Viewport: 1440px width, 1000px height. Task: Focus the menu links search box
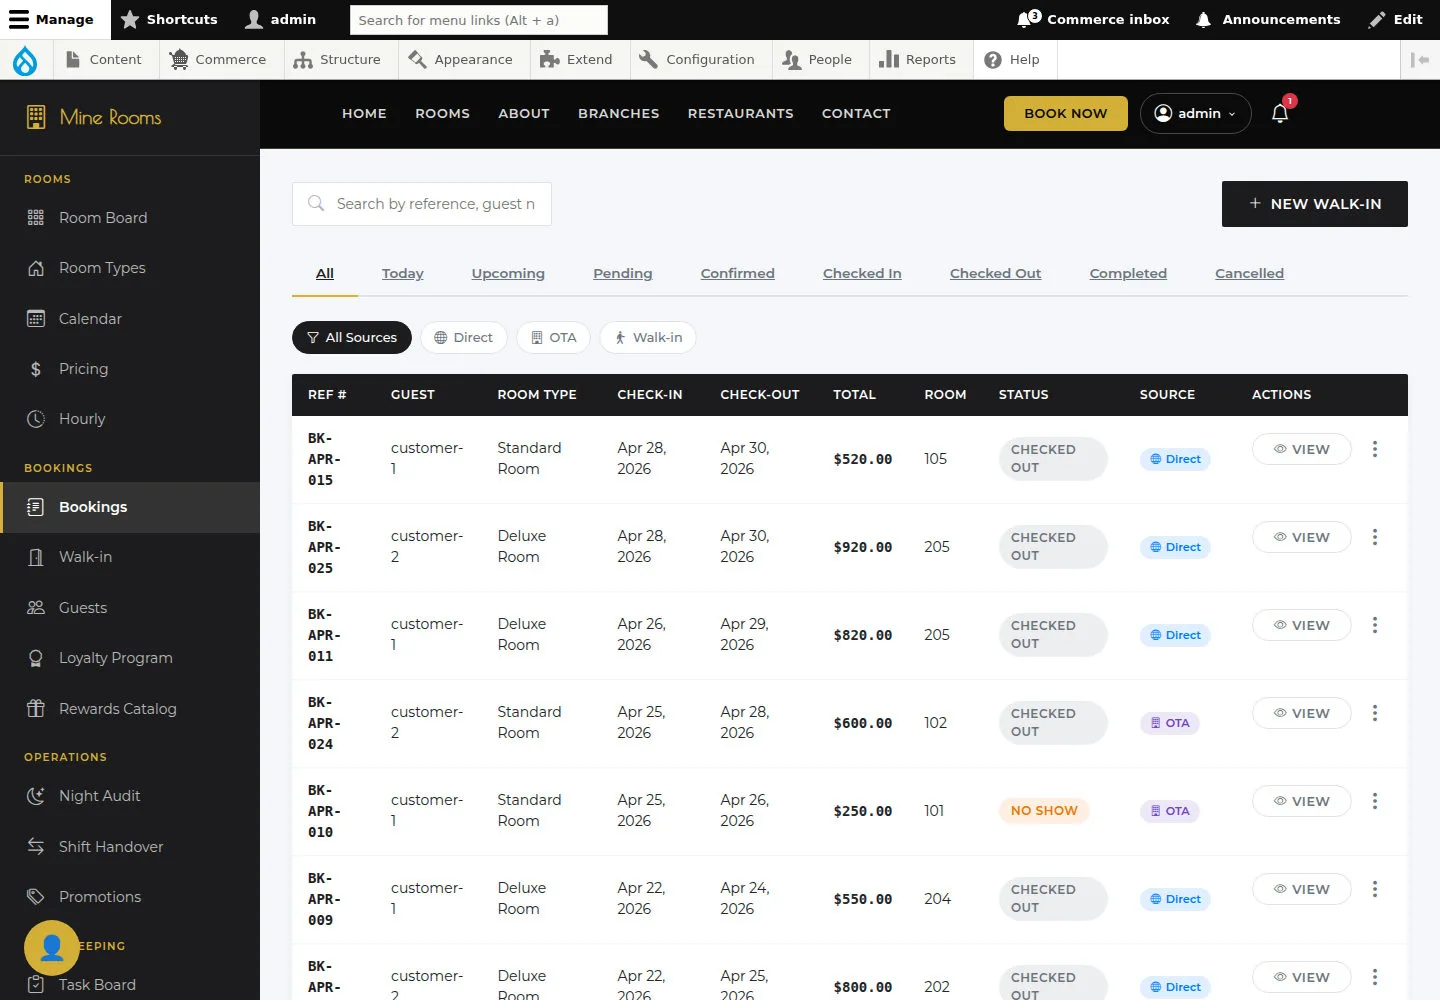click(x=479, y=20)
